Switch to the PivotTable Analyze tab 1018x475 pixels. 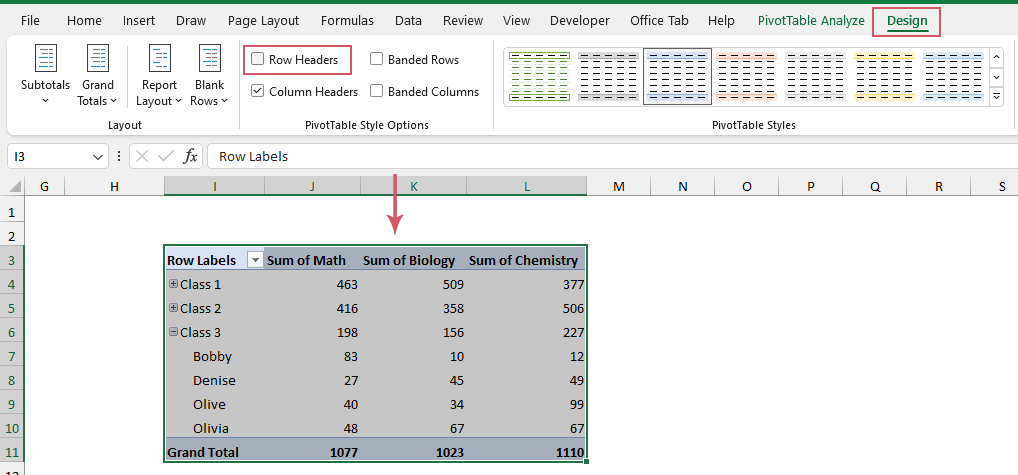click(x=810, y=20)
